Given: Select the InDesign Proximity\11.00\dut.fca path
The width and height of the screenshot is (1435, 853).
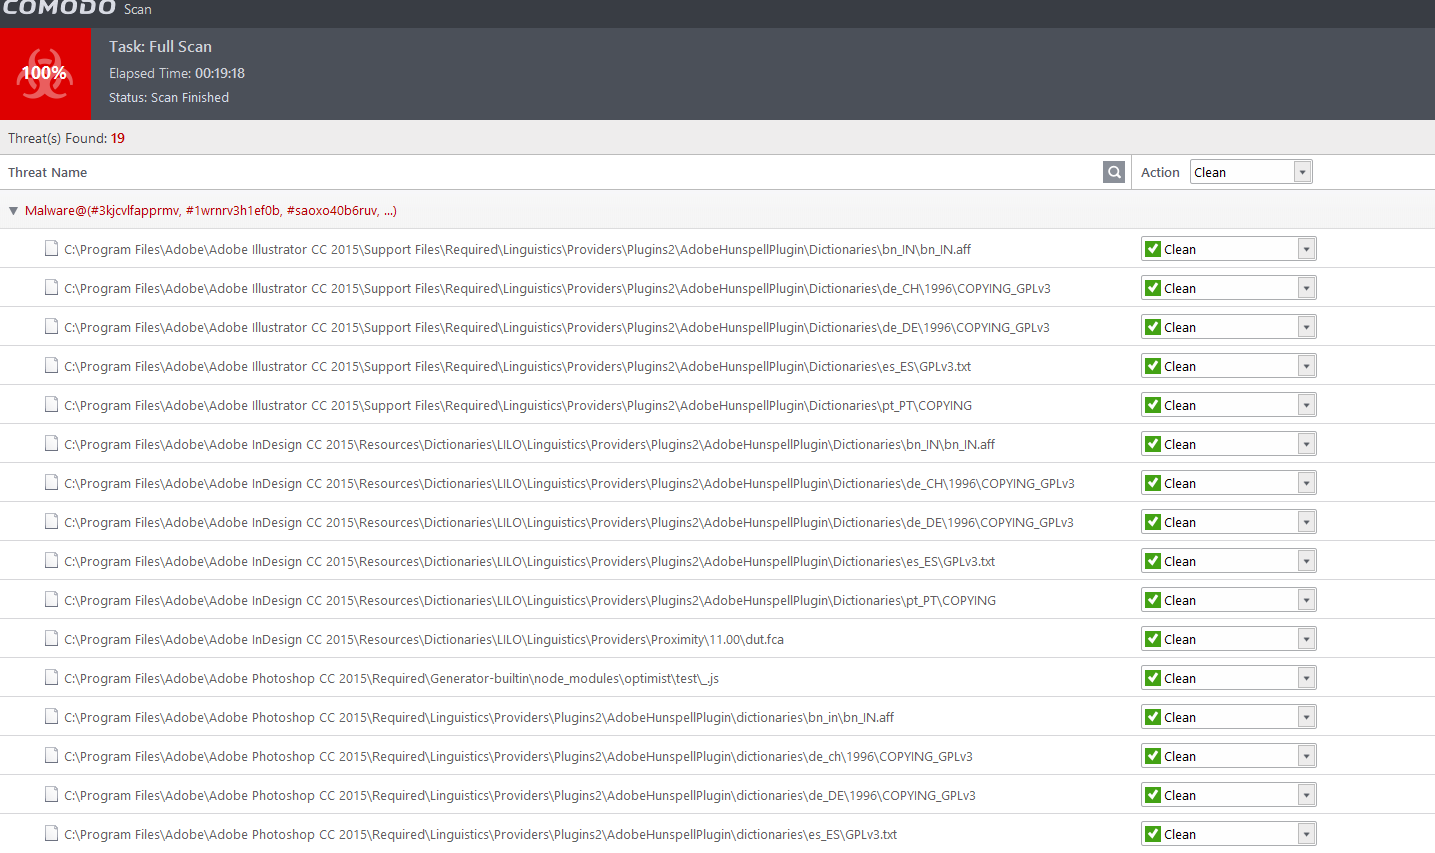Looking at the screenshot, I should tap(424, 640).
